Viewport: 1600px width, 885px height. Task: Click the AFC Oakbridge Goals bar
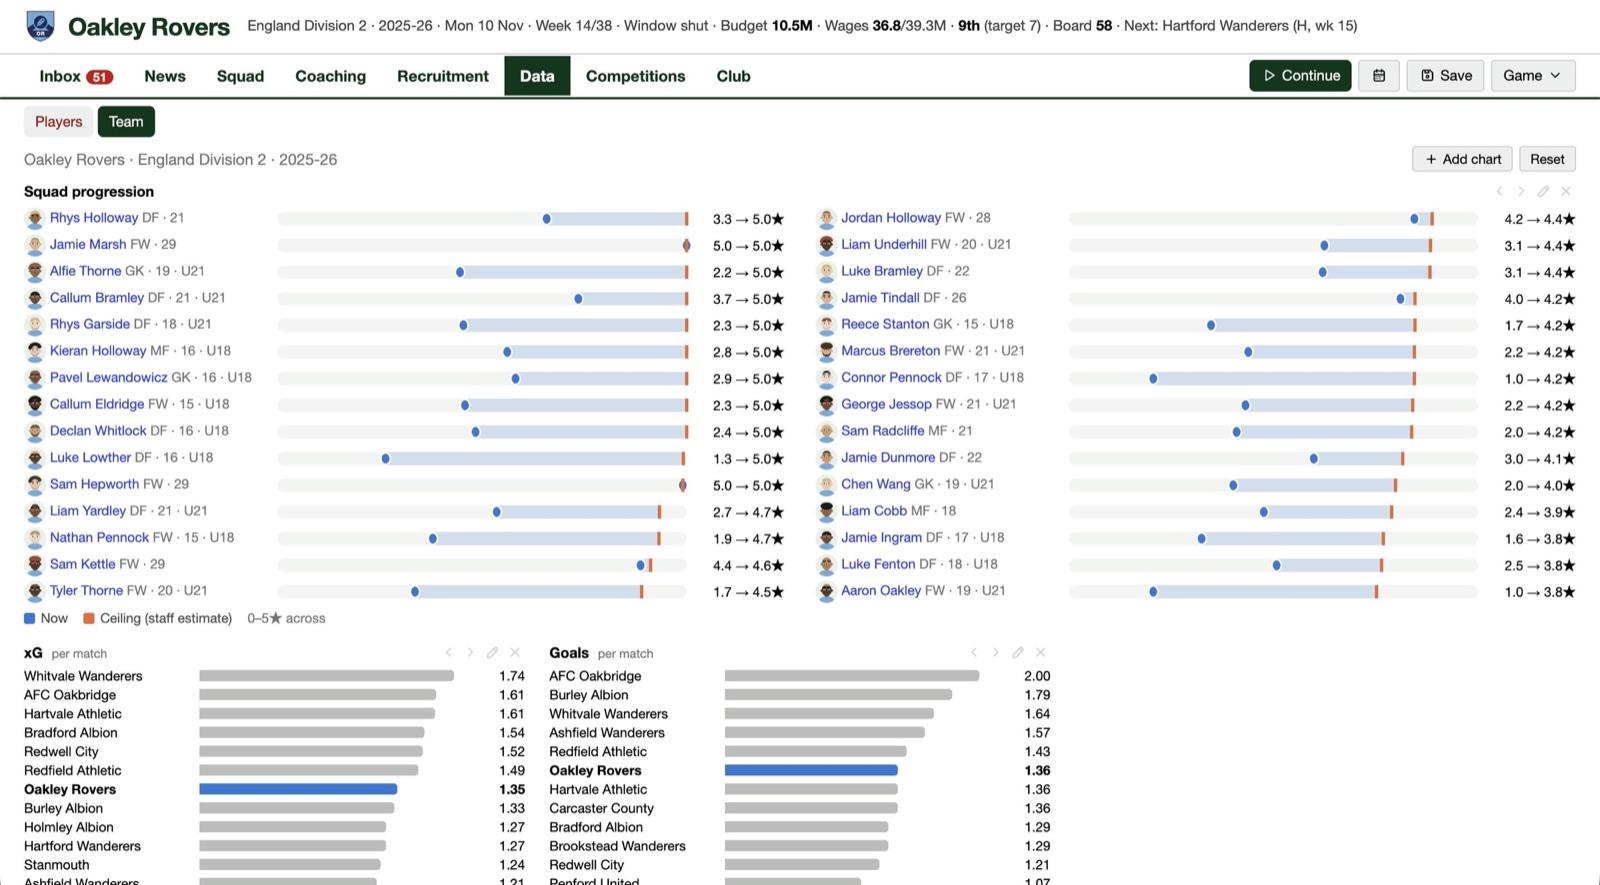[852, 676]
